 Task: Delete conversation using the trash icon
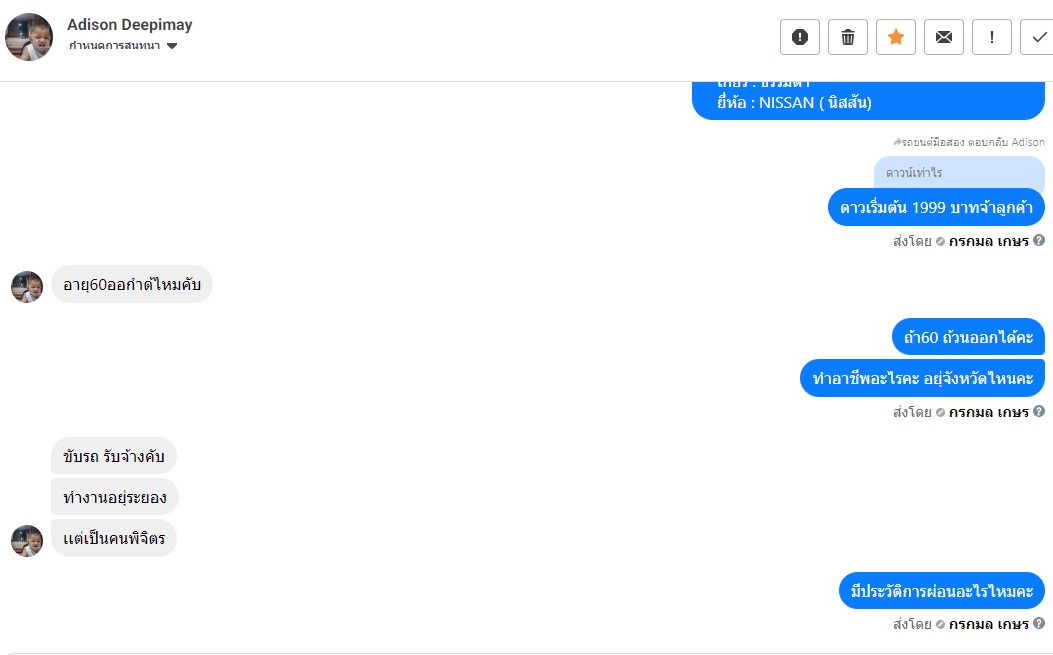point(848,37)
